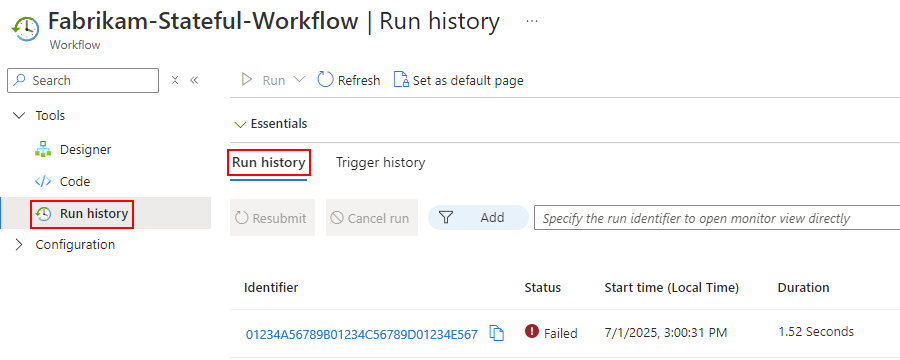Screen dimensions: 900x360
Task: Click the Resubmit button
Action: click(273, 218)
